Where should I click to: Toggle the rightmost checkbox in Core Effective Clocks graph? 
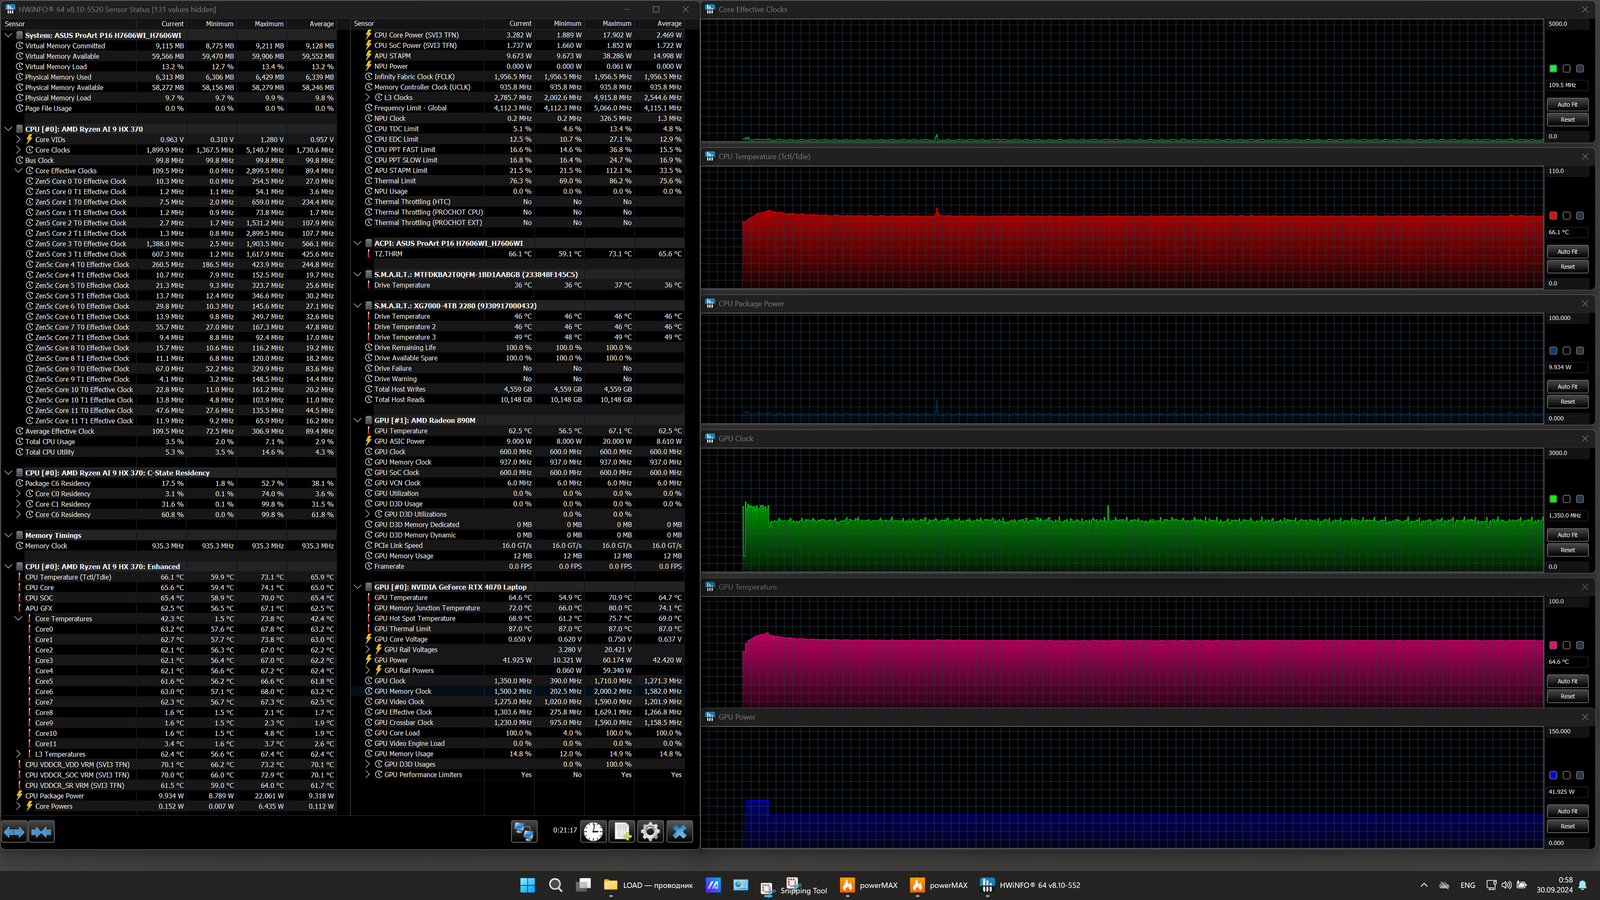tap(1580, 69)
